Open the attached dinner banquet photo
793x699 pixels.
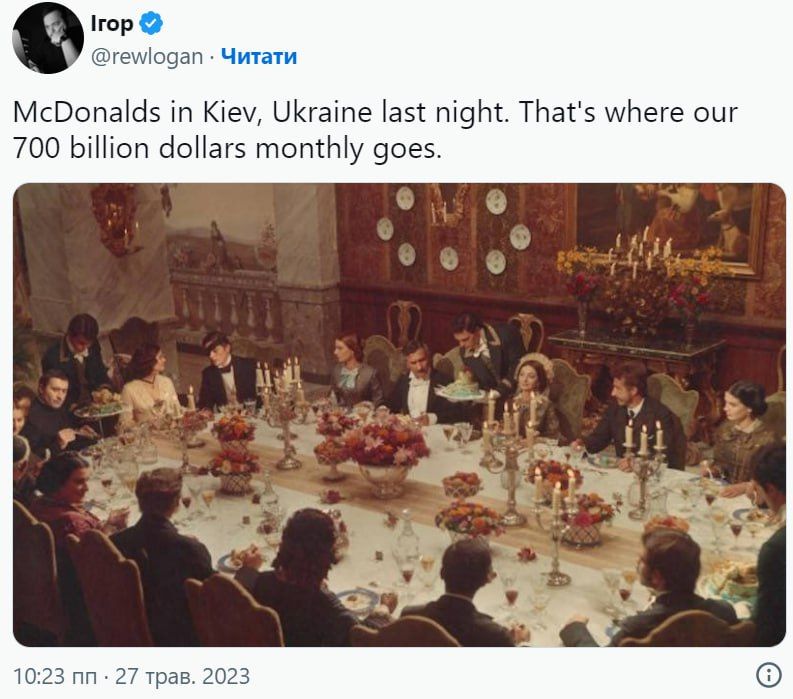[398, 415]
